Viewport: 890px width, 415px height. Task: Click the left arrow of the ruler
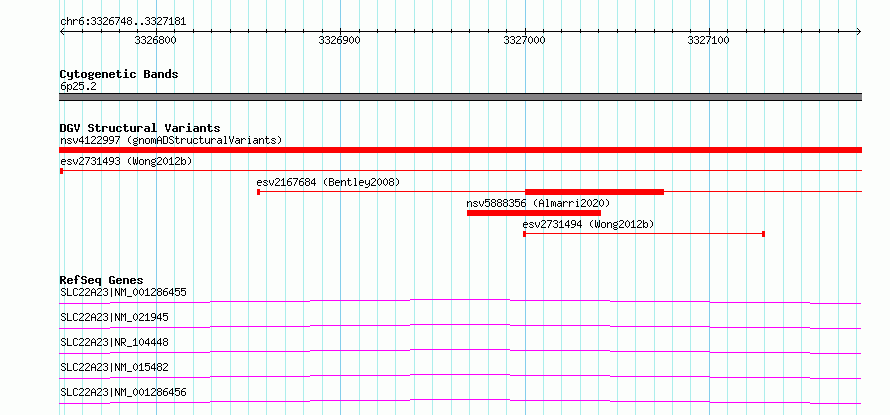(x=62, y=32)
